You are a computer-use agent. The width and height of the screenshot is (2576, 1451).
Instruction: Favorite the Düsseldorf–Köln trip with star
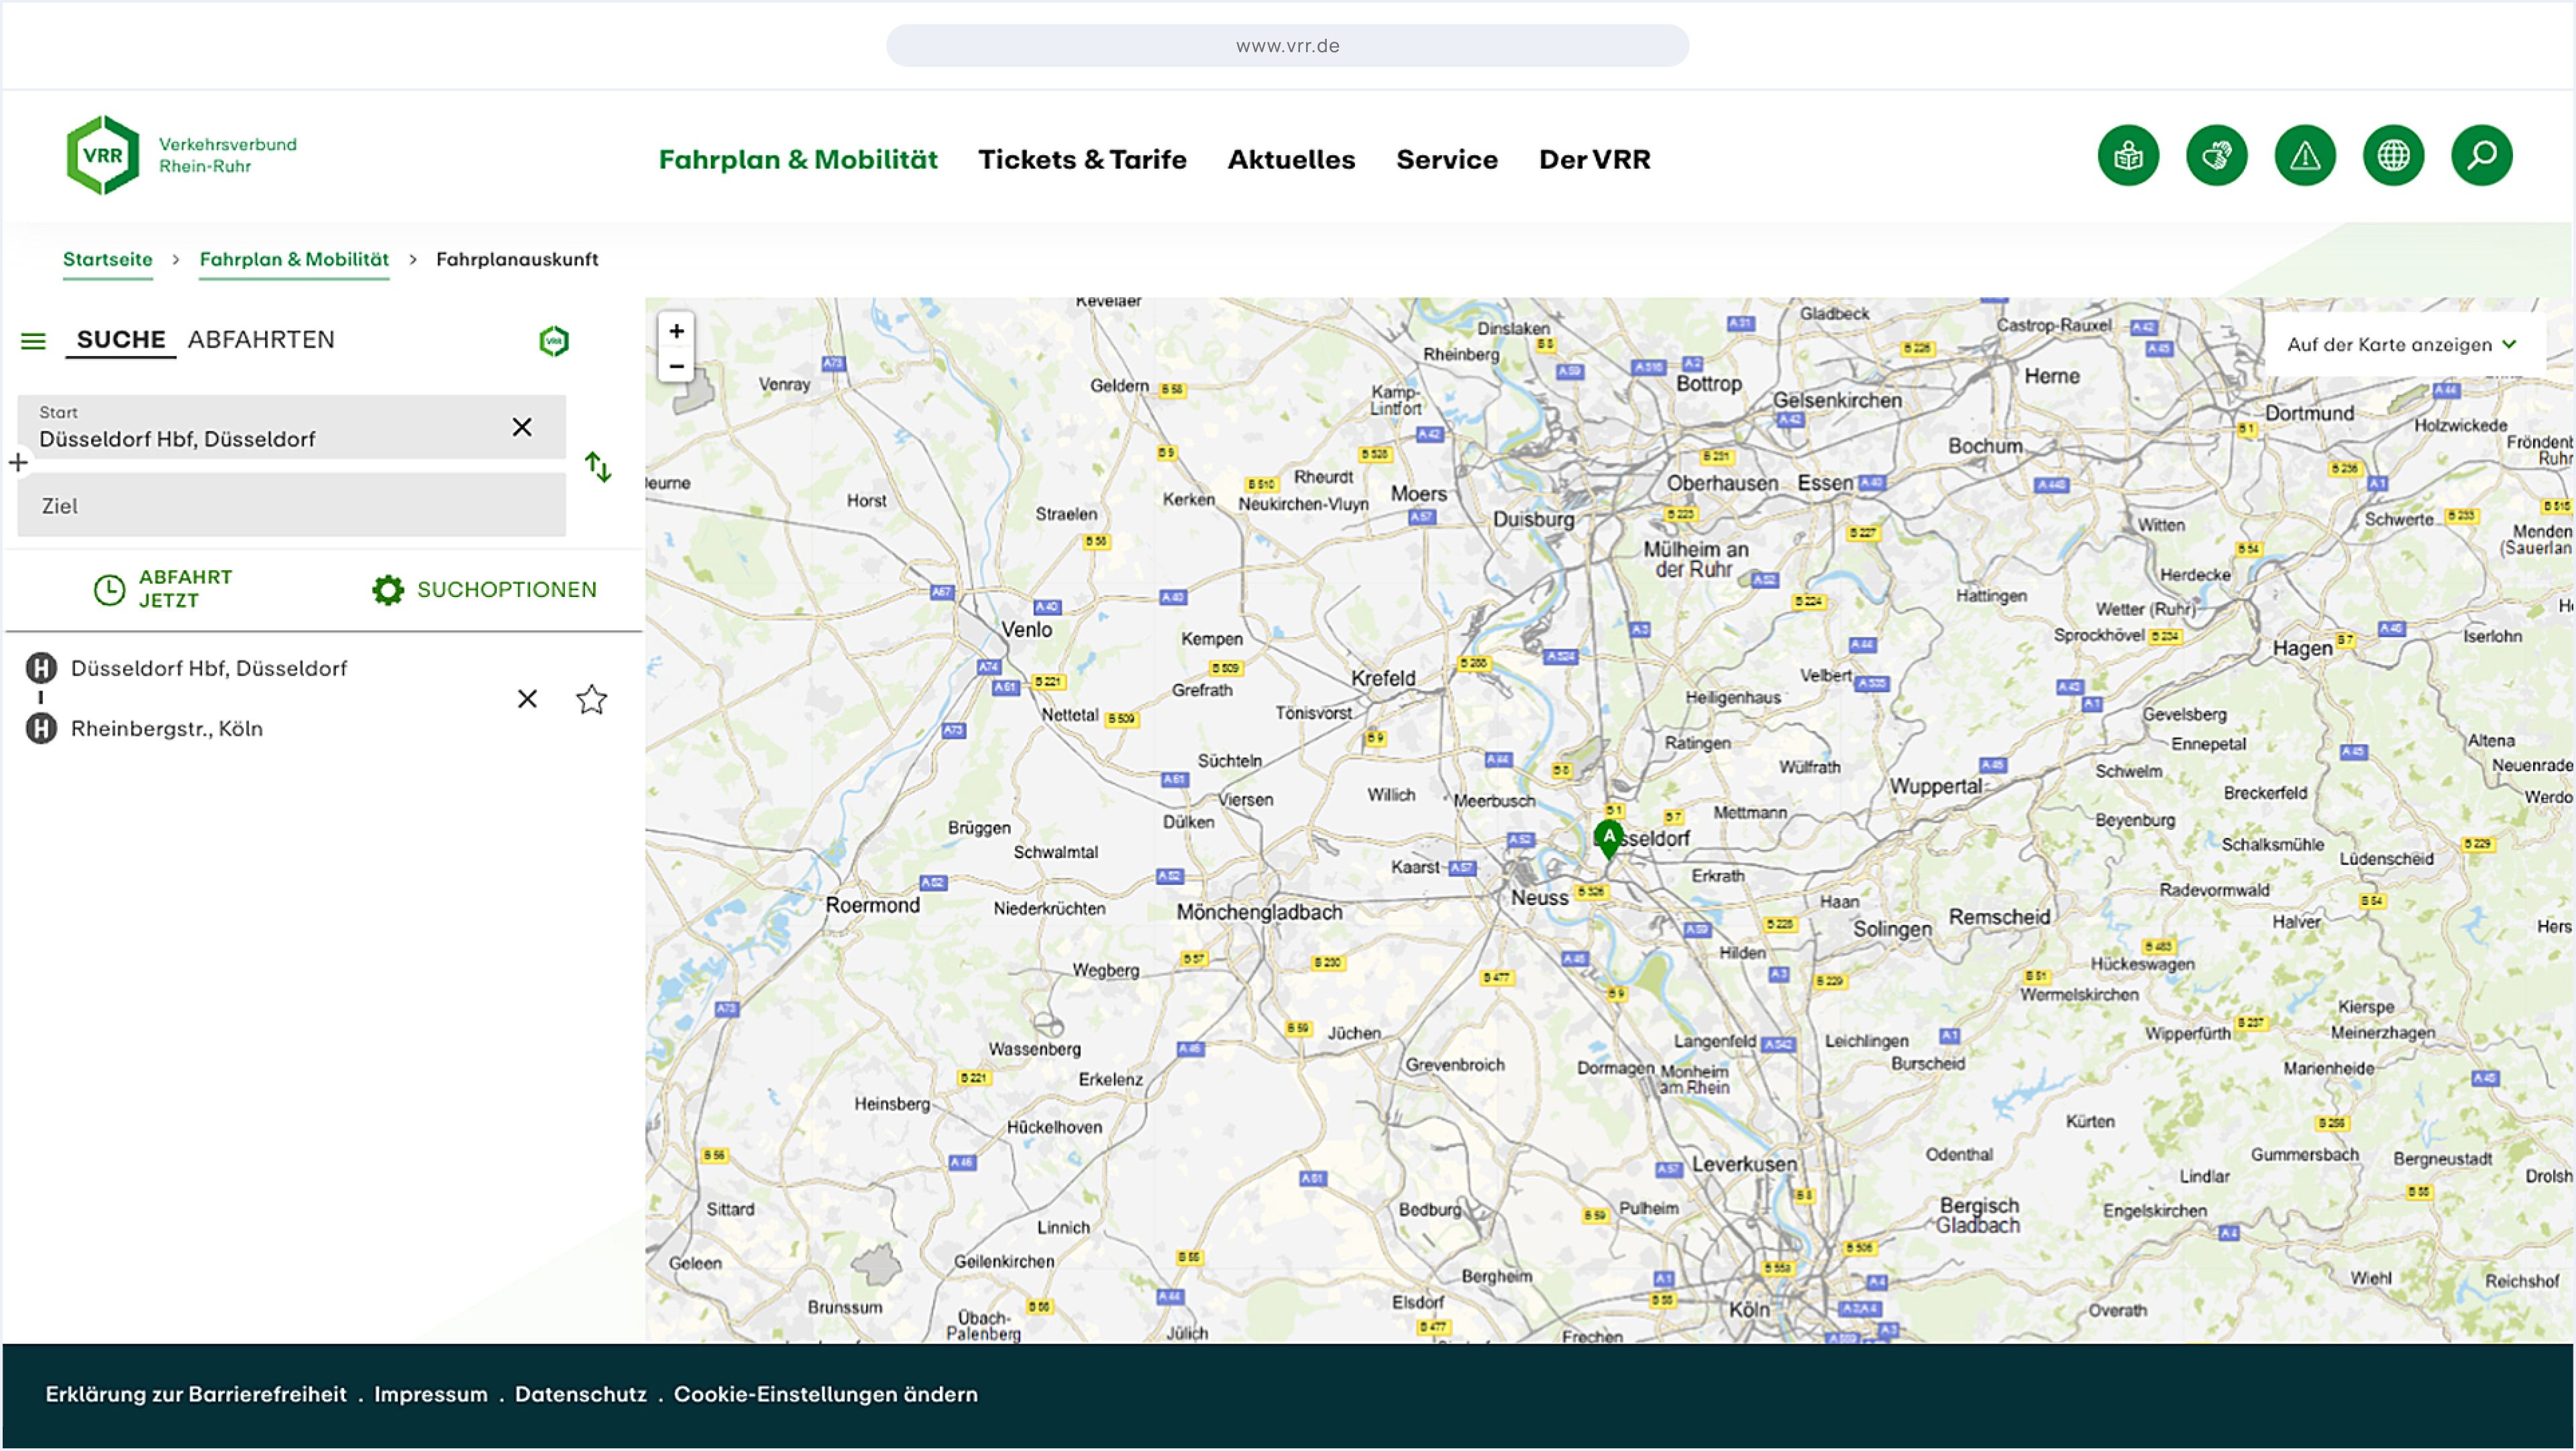coord(591,699)
